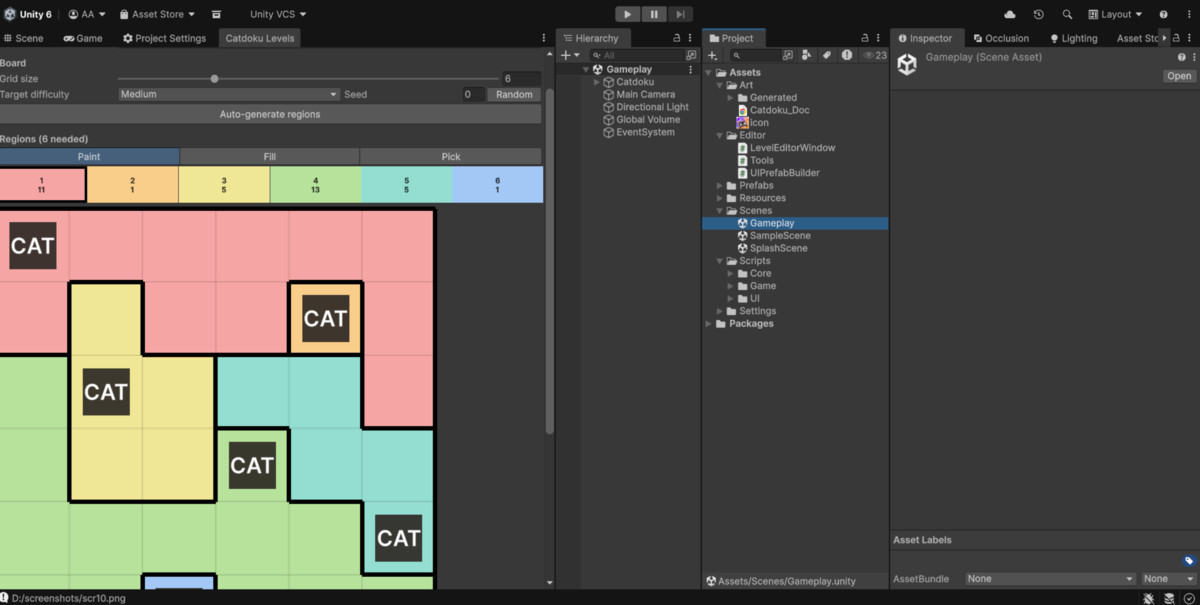Click the help question mark in top toolbar
This screenshot has width=1200, height=605.
pyautogui.click(x=1163, y=14)
